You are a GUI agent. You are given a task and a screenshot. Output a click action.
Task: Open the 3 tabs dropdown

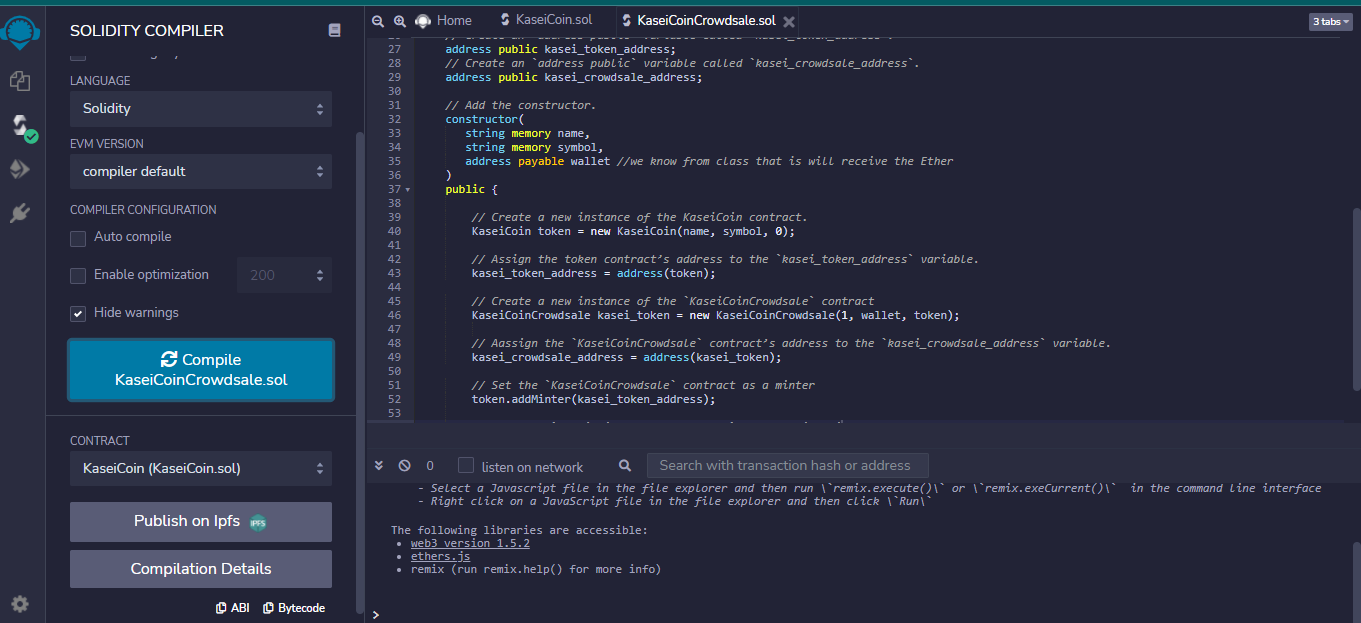point(1331,21)
